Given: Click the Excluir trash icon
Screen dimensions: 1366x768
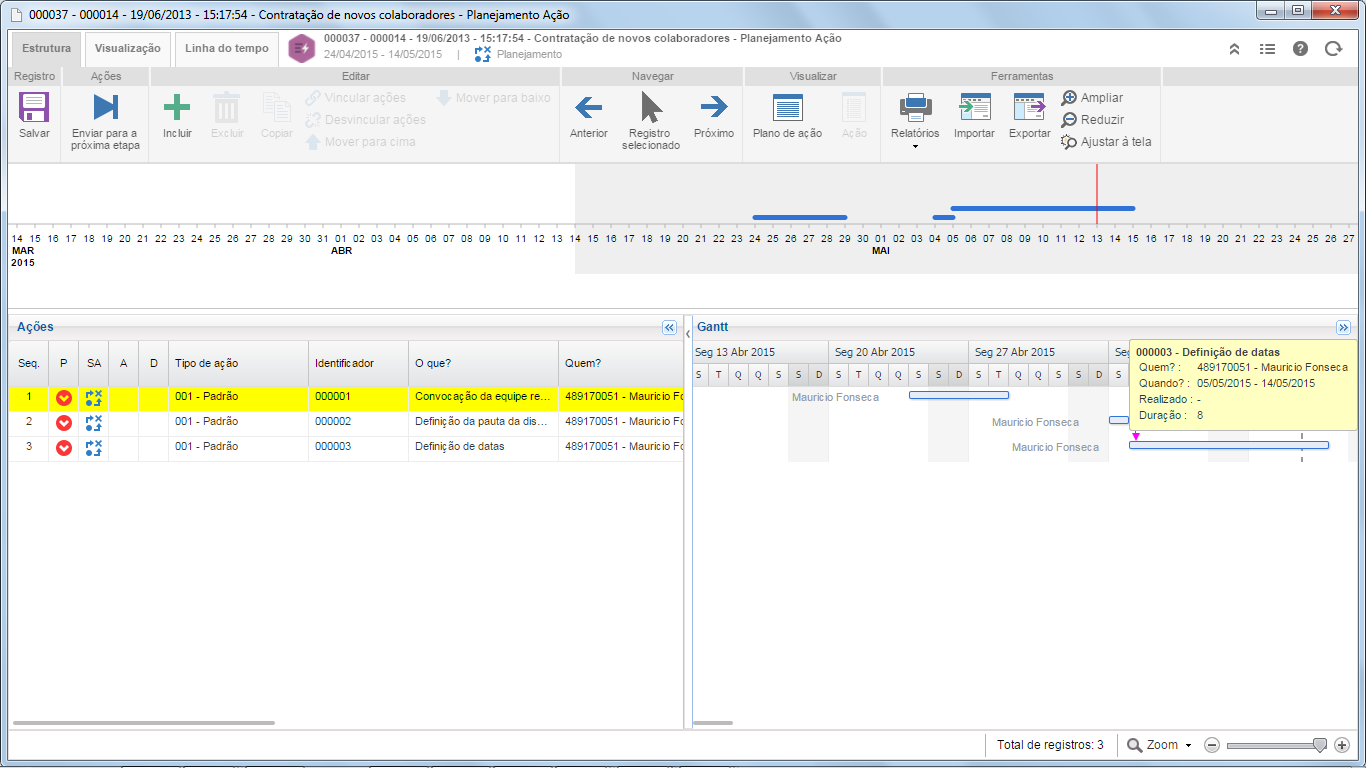Looking at the screenshot, I should [x=227, y=108].
